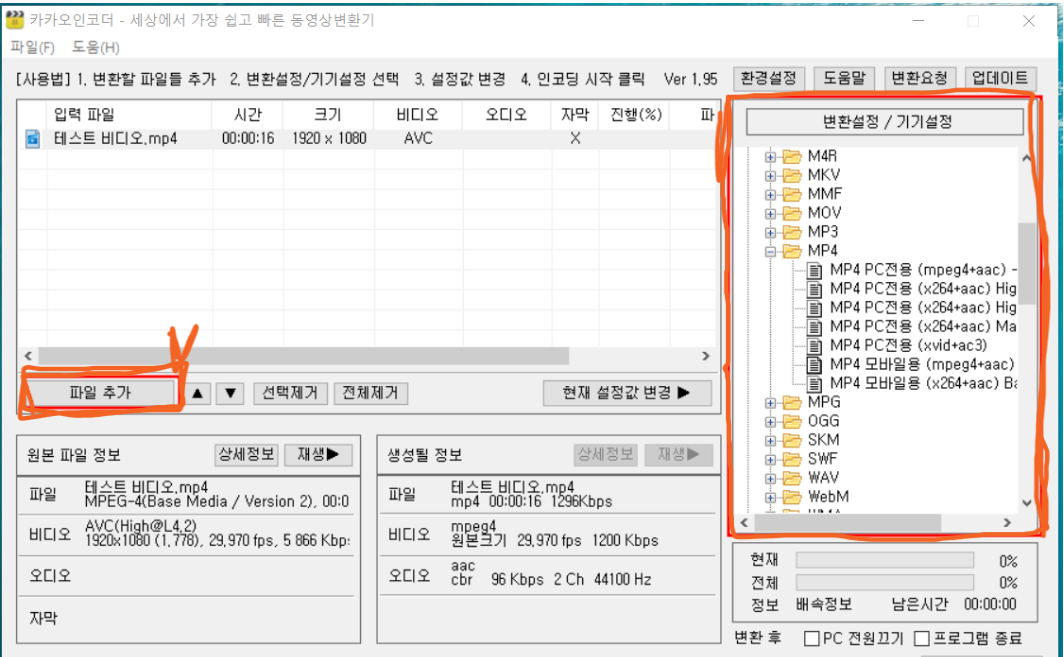Select the MOV folder icon
The width and height of the screenshot is (1064, 657).
tap(792, 214)
